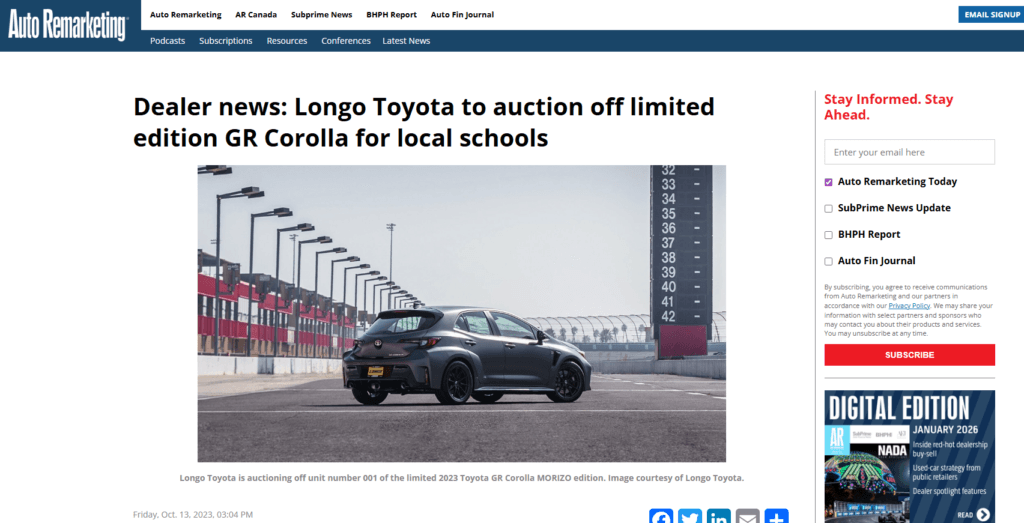Expand the Resources menu

tap(287, 40)
